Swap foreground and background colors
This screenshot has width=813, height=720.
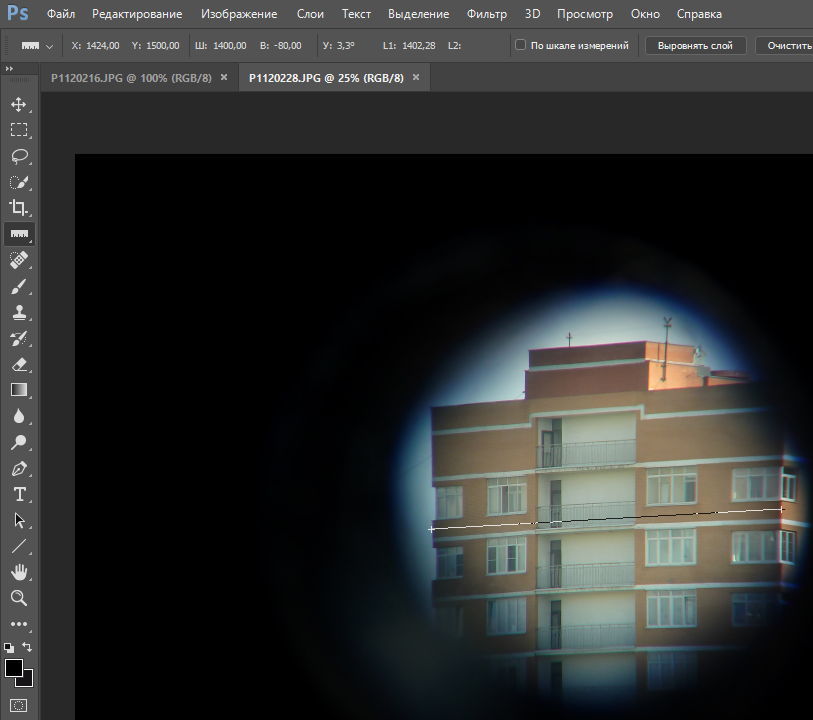click(27, 647)
